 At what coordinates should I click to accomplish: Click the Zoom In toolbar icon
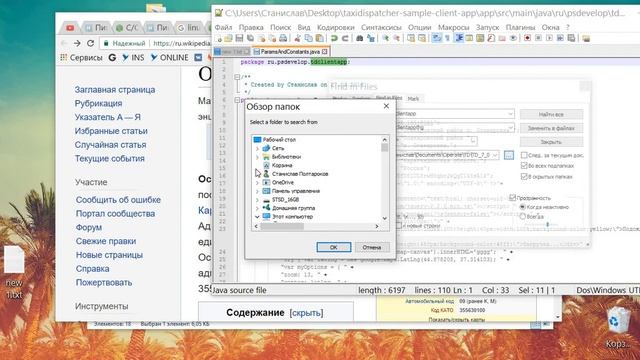tap(385, 39)
